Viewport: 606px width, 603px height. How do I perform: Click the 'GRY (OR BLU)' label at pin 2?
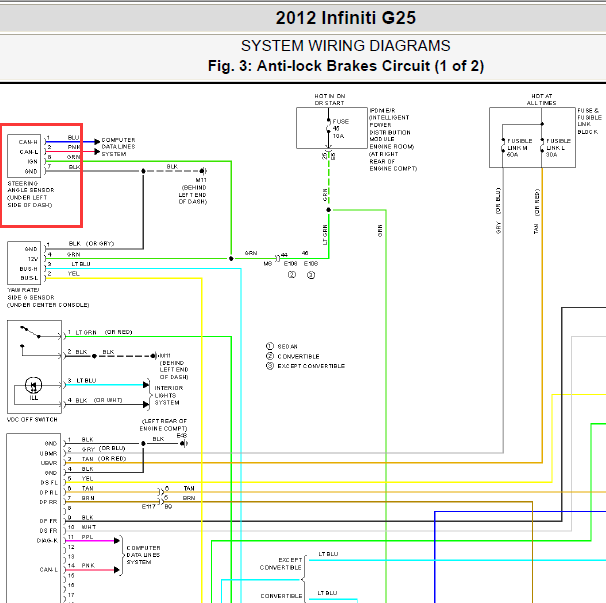coord(103,449)
